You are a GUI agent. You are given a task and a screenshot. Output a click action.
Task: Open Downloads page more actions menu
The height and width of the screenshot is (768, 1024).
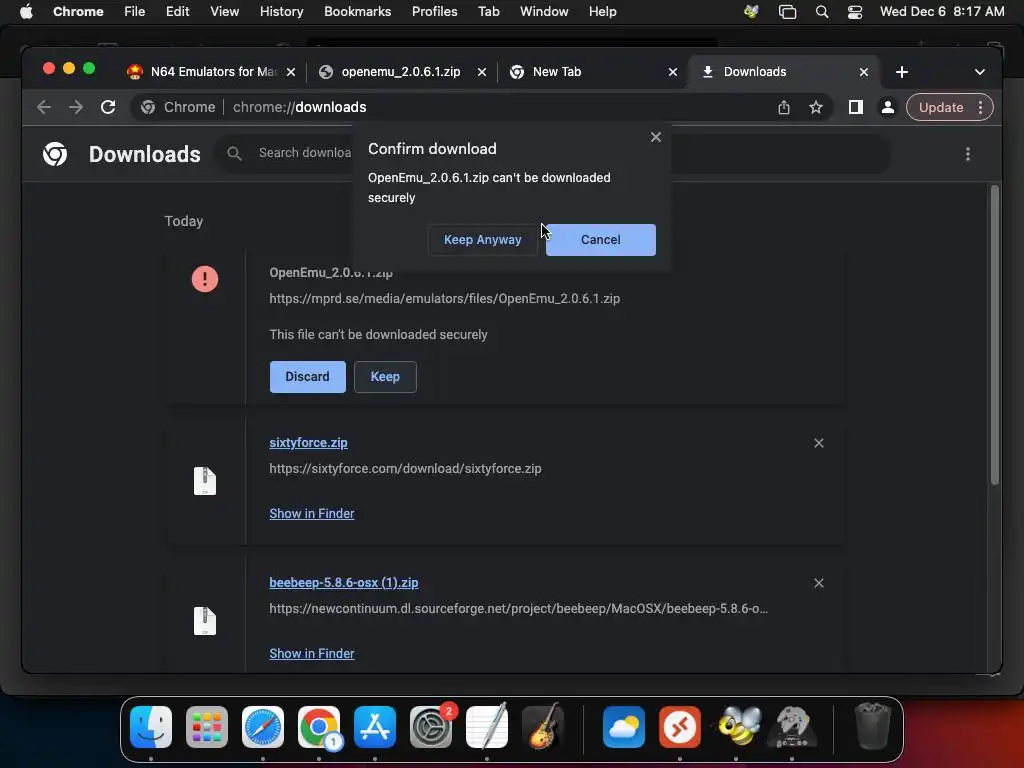tap(967, 154)
